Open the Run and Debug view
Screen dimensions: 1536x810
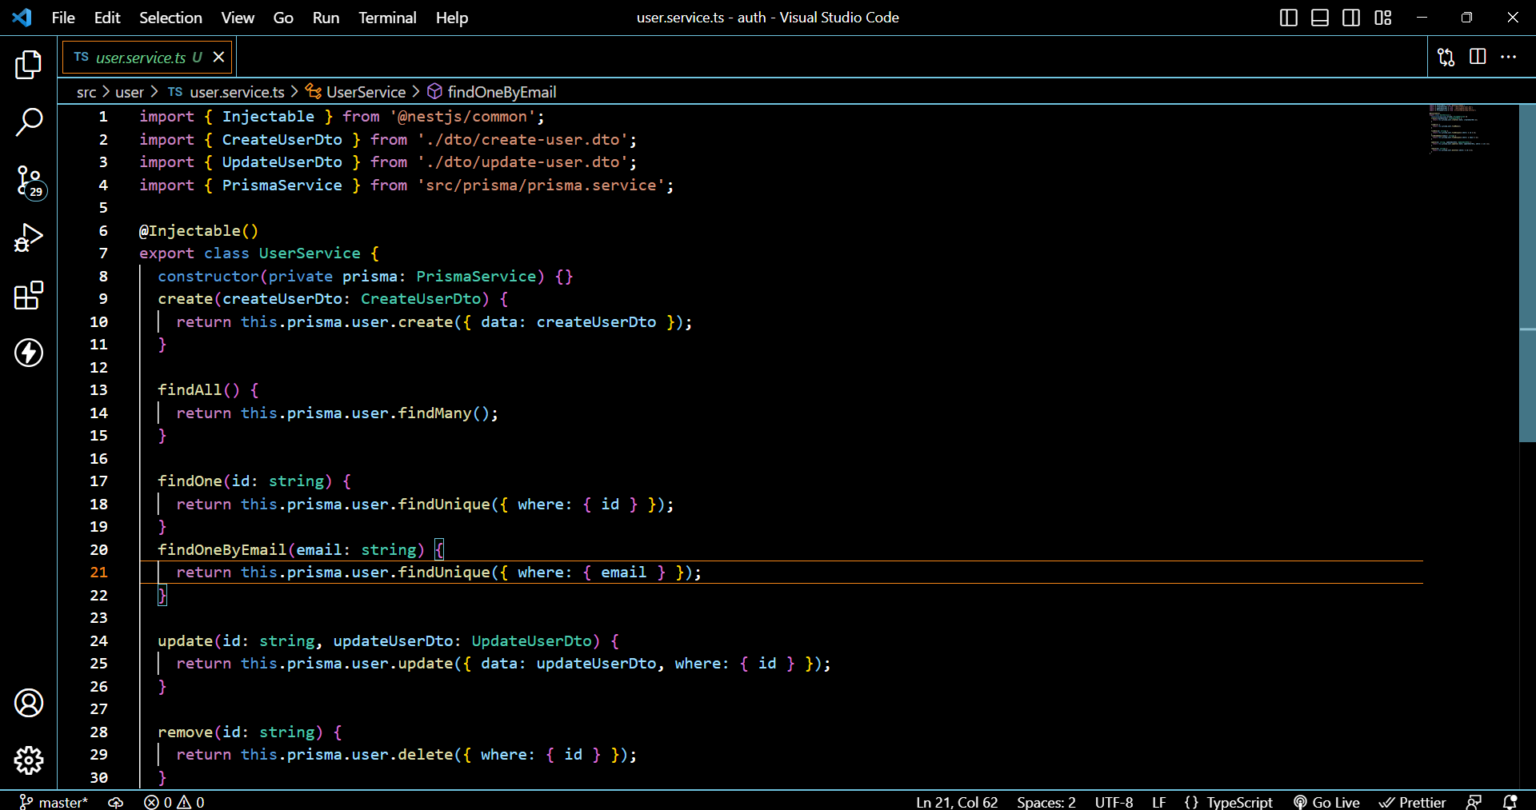pyautogui.click(x=28, y=238)
